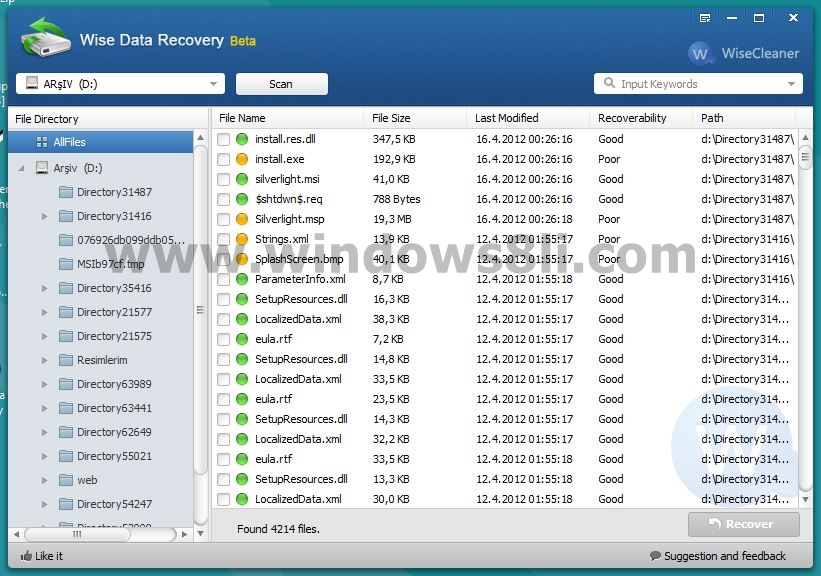Screen dimensions: 821x576
Task: Sort by Recoverability column header
Action: [x=641, y=118]
